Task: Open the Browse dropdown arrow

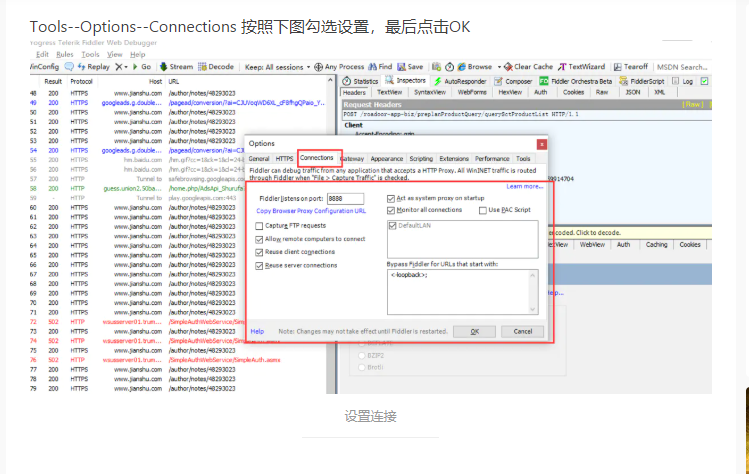Action: [499, 67]
